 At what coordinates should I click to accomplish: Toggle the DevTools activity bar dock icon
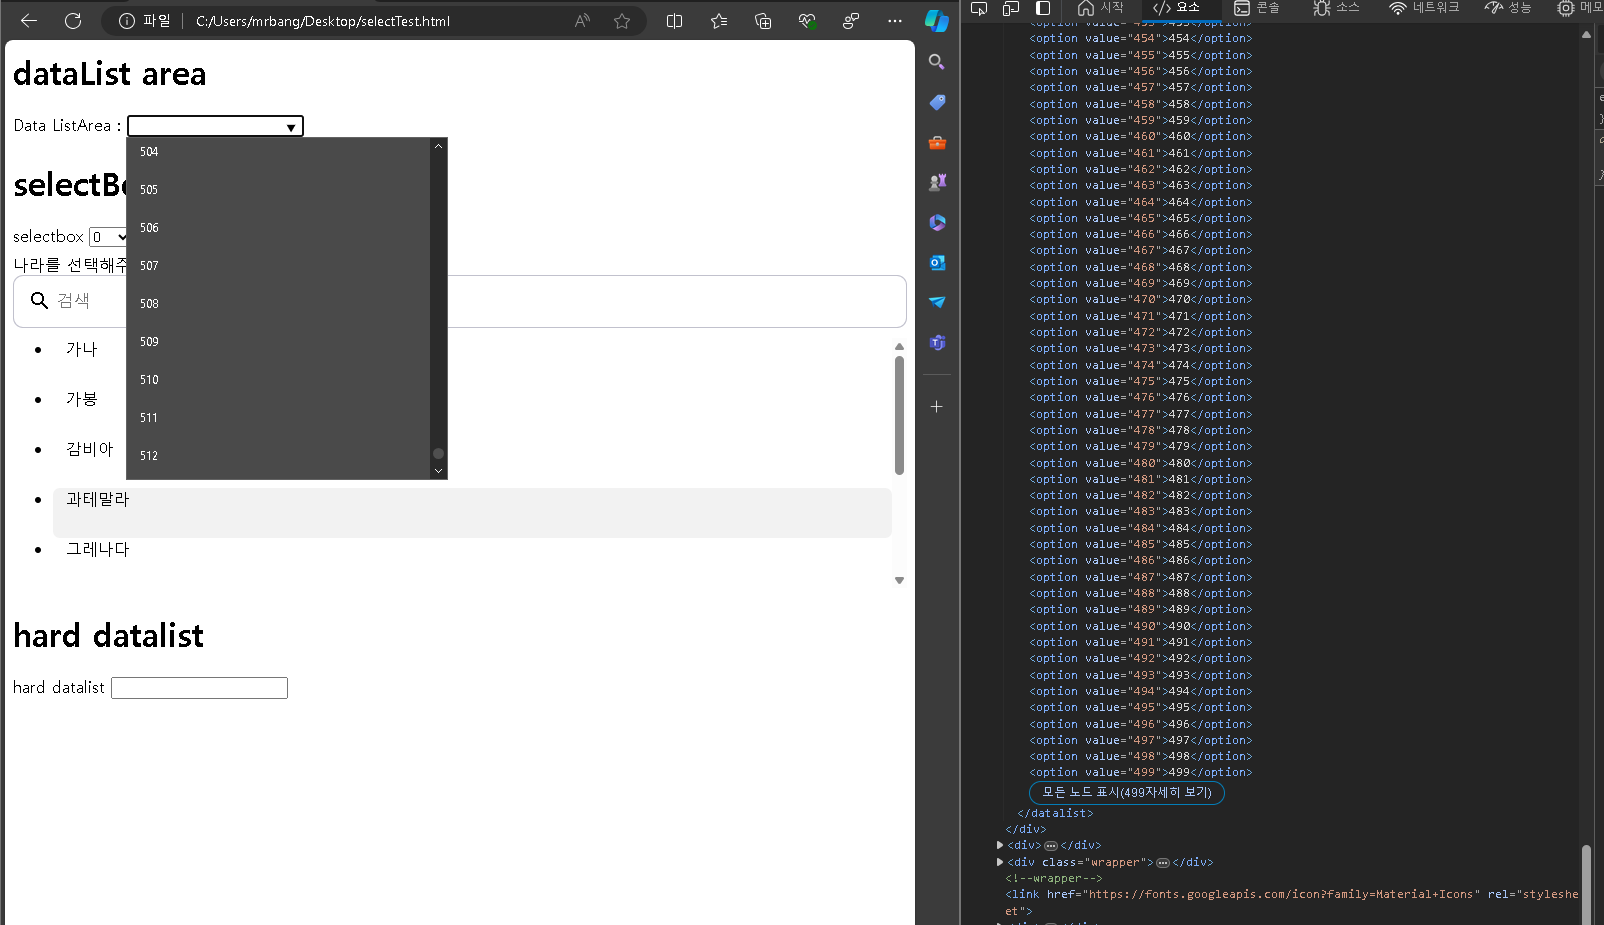coord(1043,8)
